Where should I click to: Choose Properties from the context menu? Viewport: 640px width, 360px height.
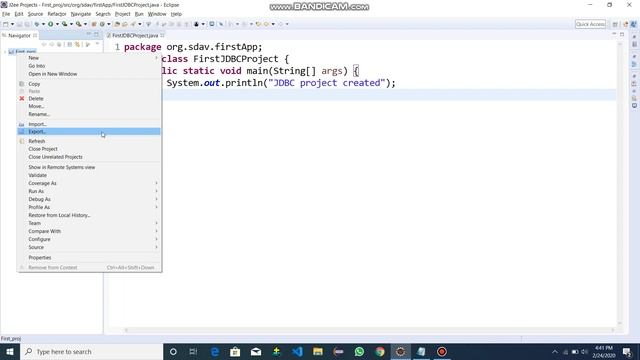[x=89, y=258]
